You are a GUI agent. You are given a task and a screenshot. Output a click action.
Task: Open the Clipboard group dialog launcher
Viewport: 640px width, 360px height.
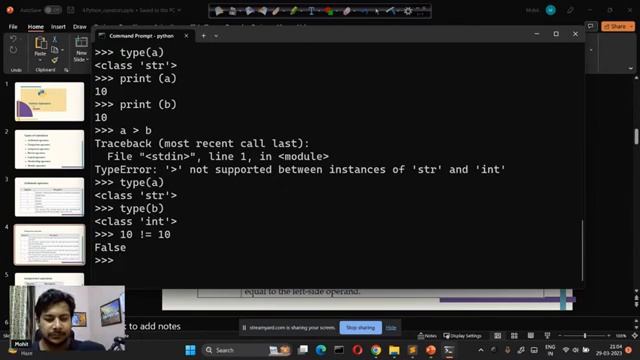coord(66,70)
